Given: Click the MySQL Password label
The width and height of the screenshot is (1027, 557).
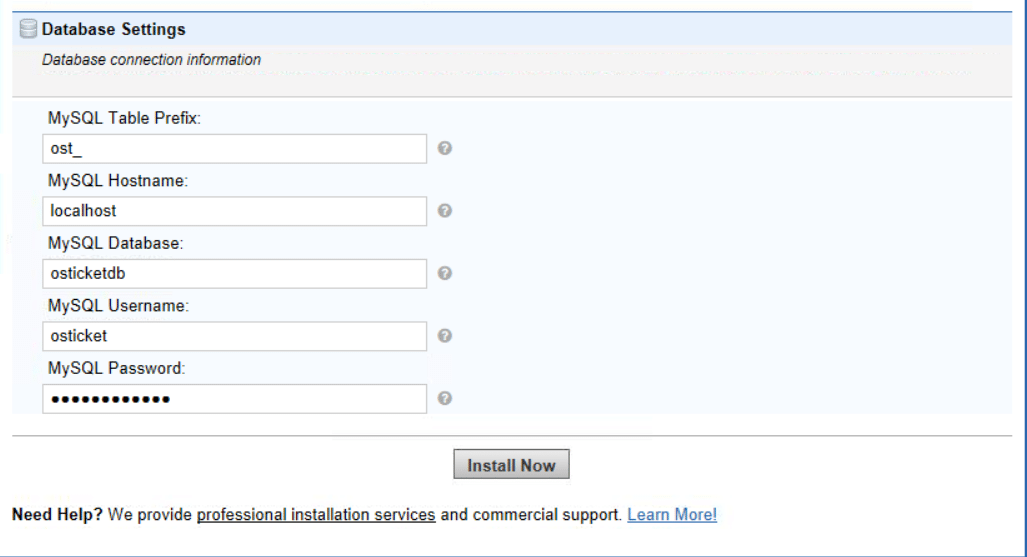Looking at the screenshot, I should point(117,368).
